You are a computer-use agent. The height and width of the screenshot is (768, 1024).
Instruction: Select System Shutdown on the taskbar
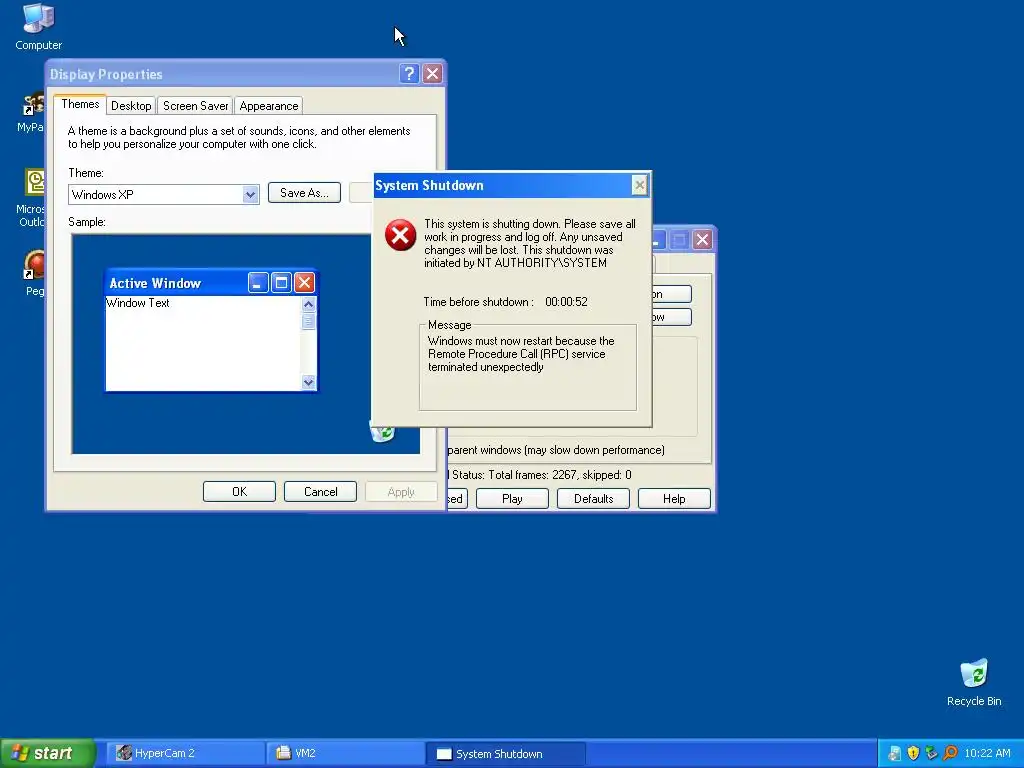(x=505, y=753)
